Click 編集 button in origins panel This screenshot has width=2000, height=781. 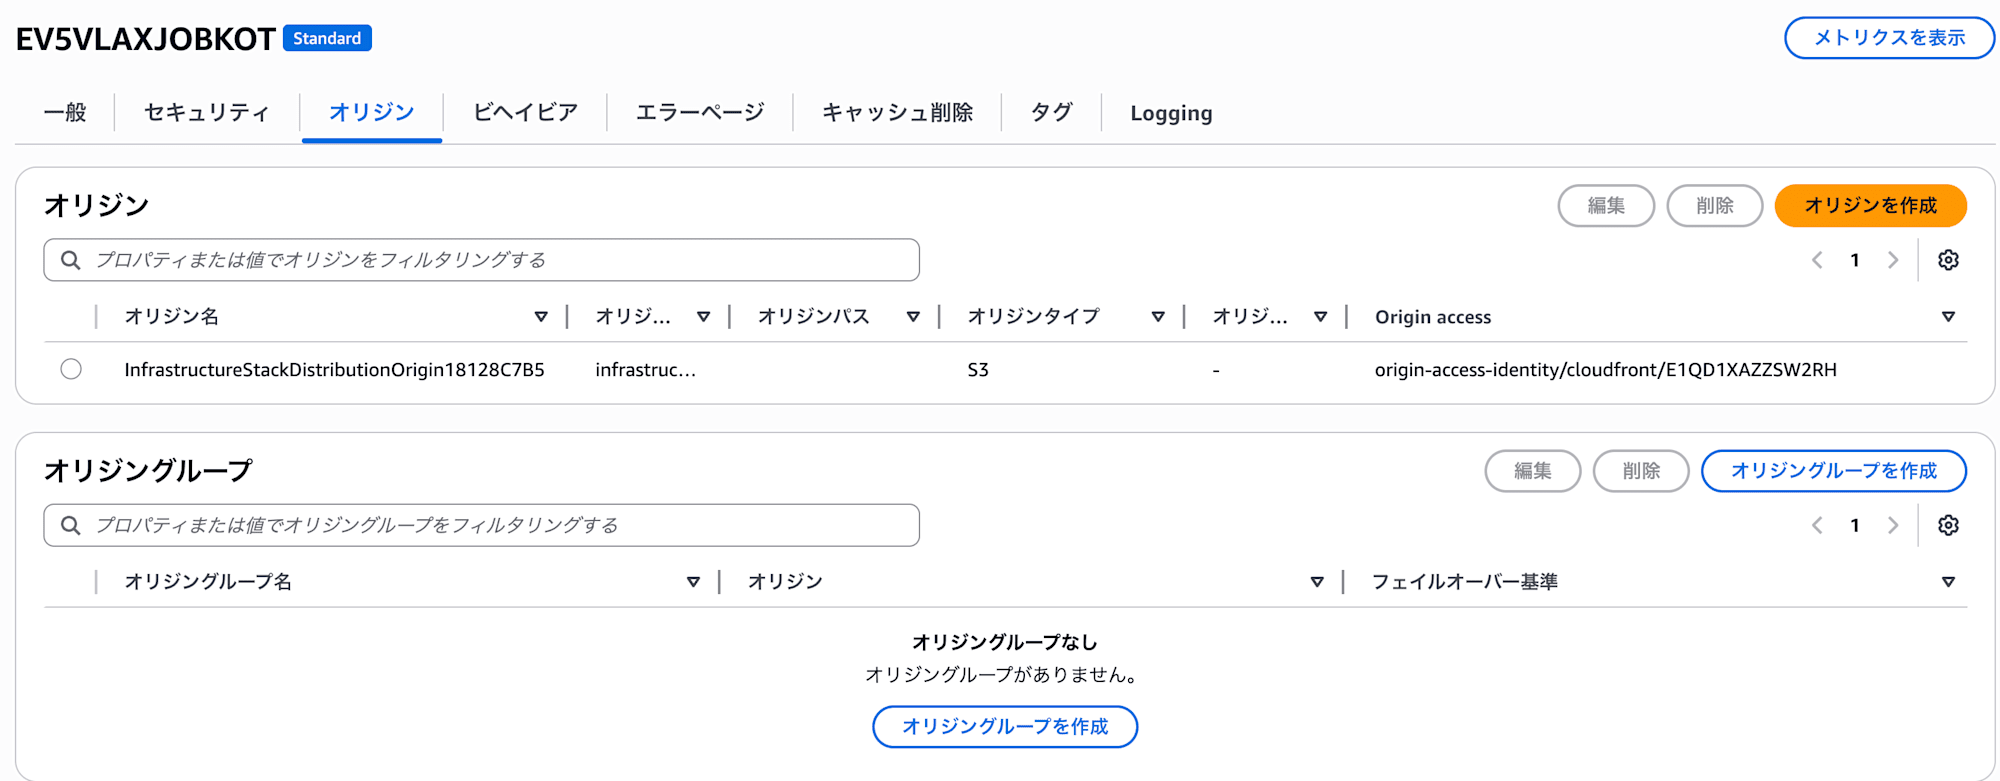1606,205
